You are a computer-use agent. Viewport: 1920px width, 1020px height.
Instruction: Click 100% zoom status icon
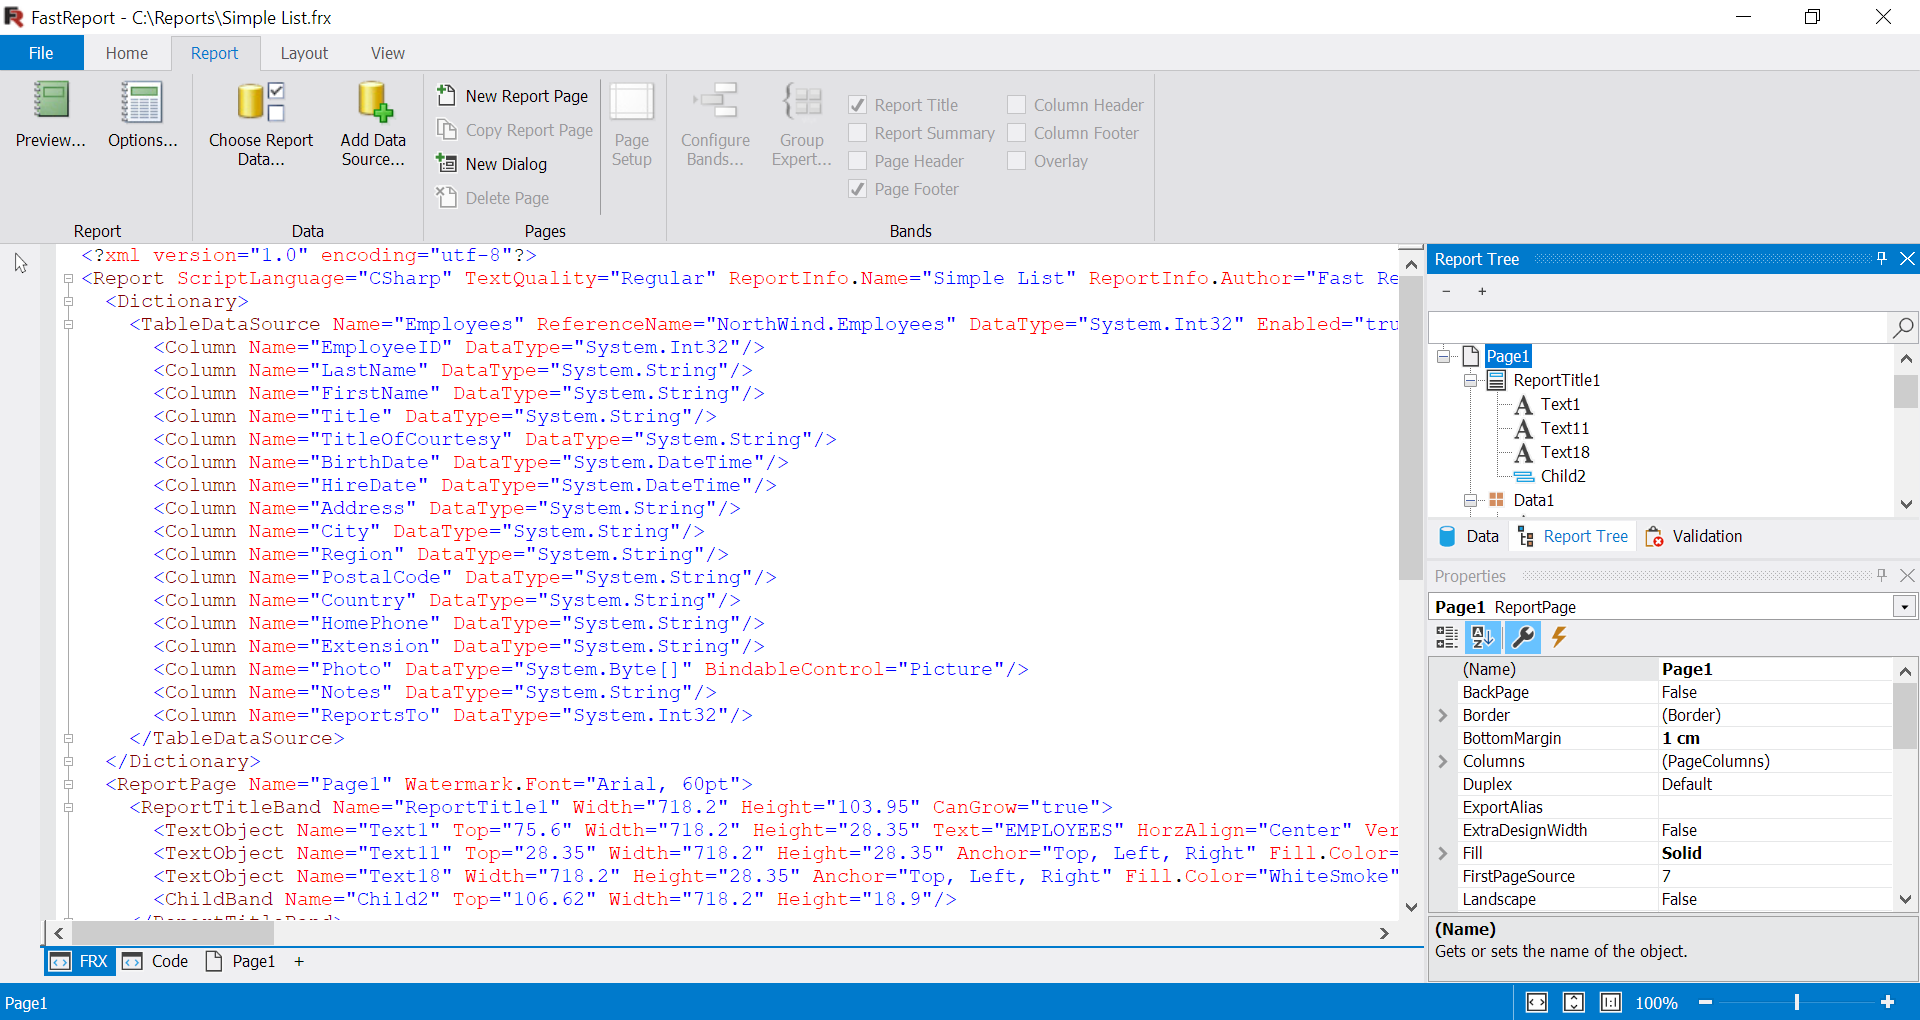click(1611, 1002)
